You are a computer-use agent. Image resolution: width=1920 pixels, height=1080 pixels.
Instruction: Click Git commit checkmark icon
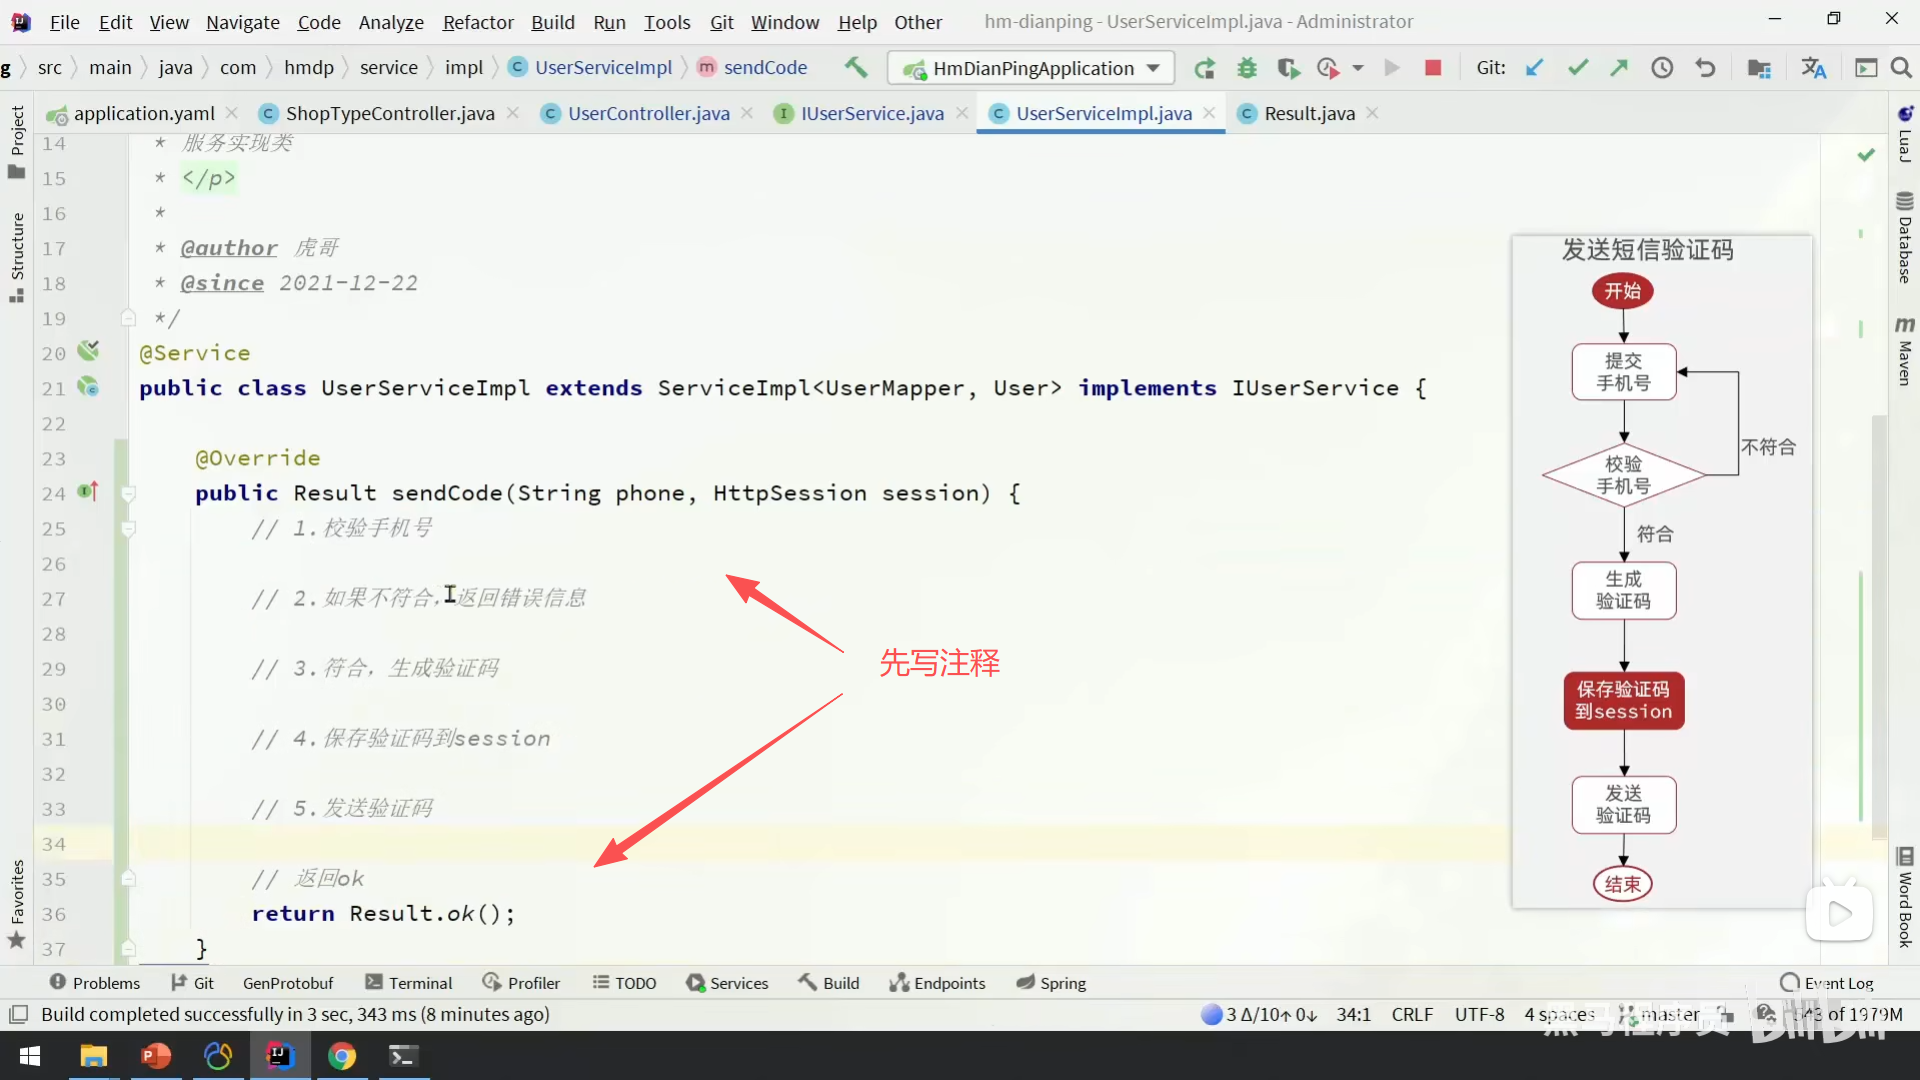coord(1577,68)
